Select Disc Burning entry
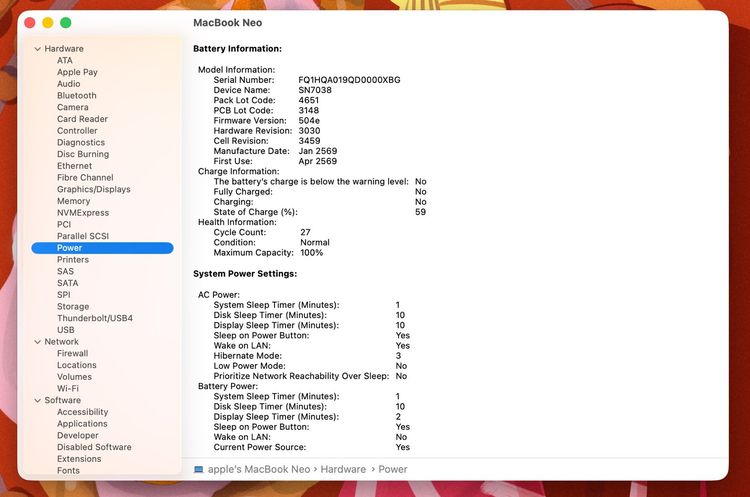 coord(83,154)
